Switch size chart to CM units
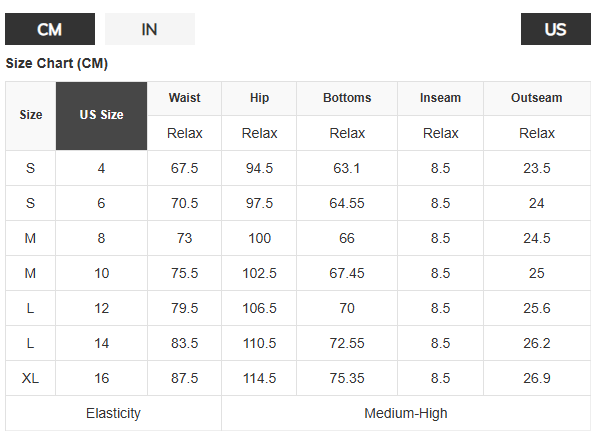The image size is (603, 442). pos(50,29)
